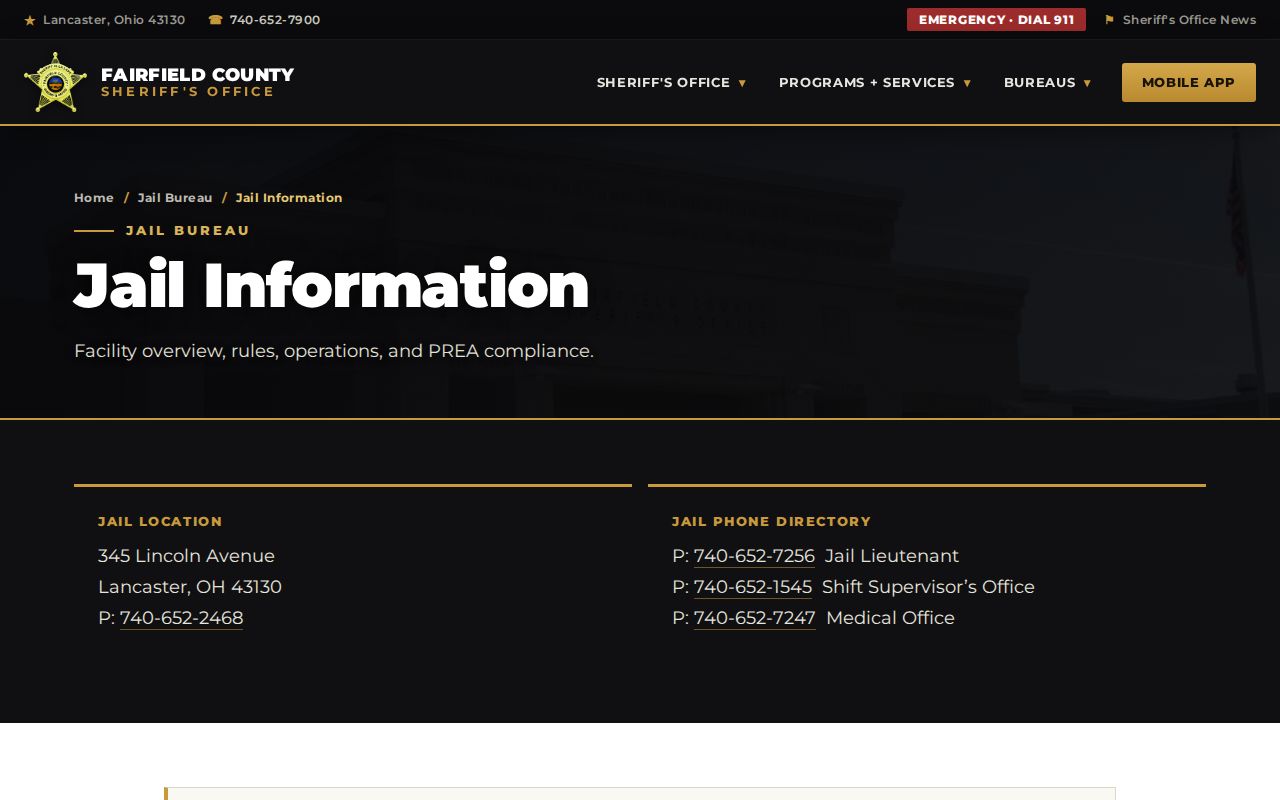Click the Fairfield County sheriff star badge logo
Image resolution: width=1280 pixels, height=800 pixels.
(55, 82)
